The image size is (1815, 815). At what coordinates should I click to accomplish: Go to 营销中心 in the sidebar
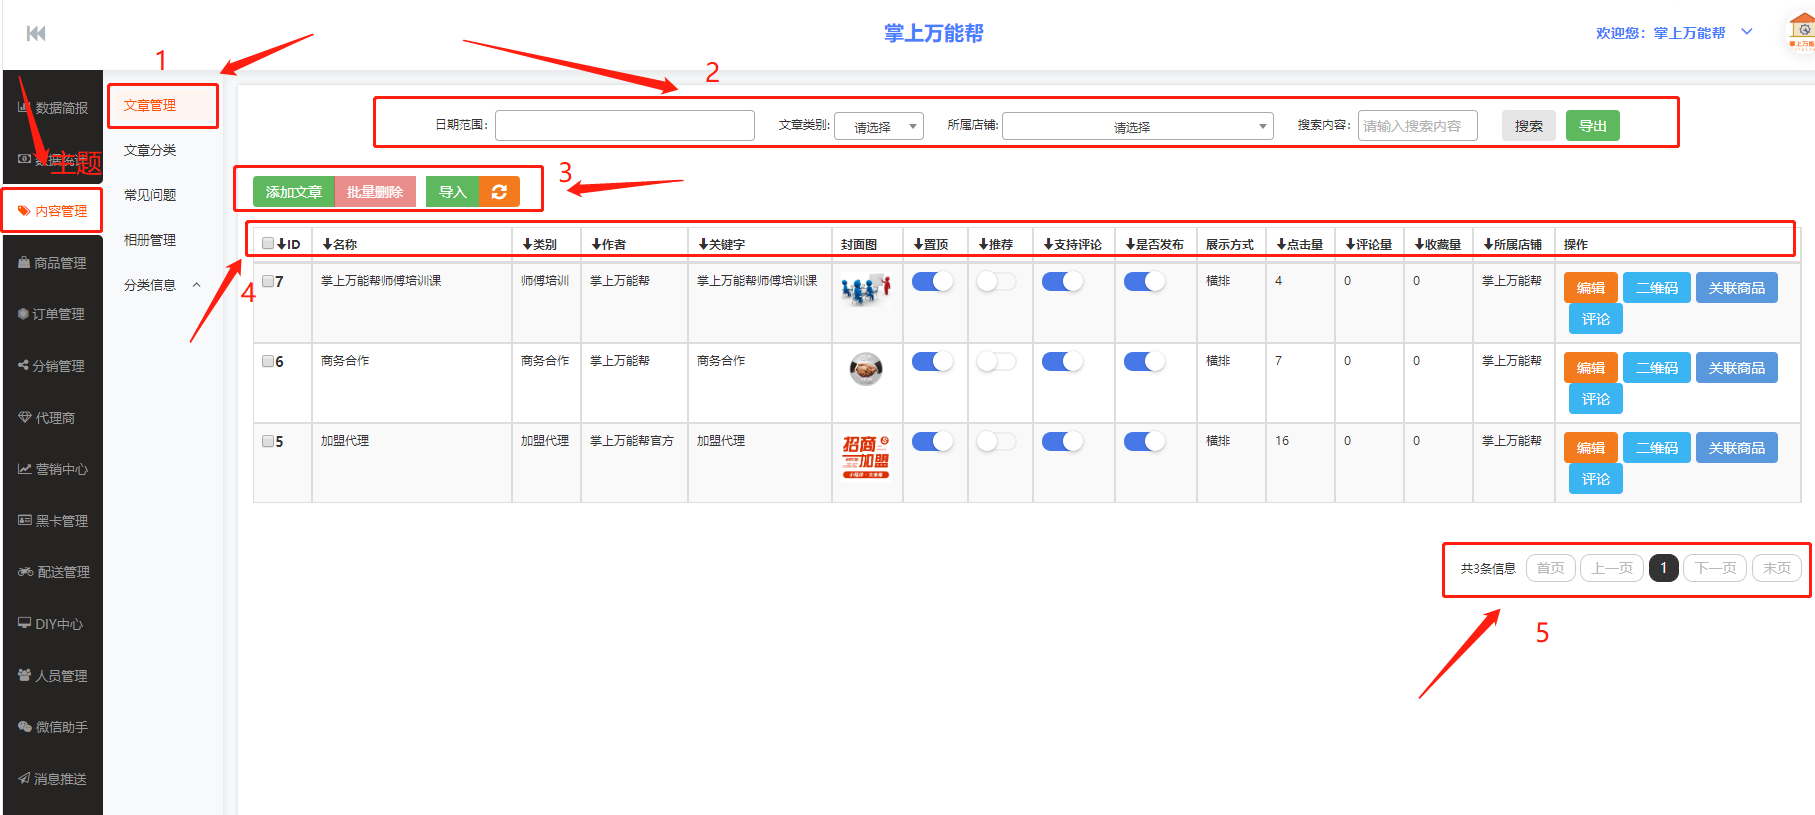[x=53, y=469]
